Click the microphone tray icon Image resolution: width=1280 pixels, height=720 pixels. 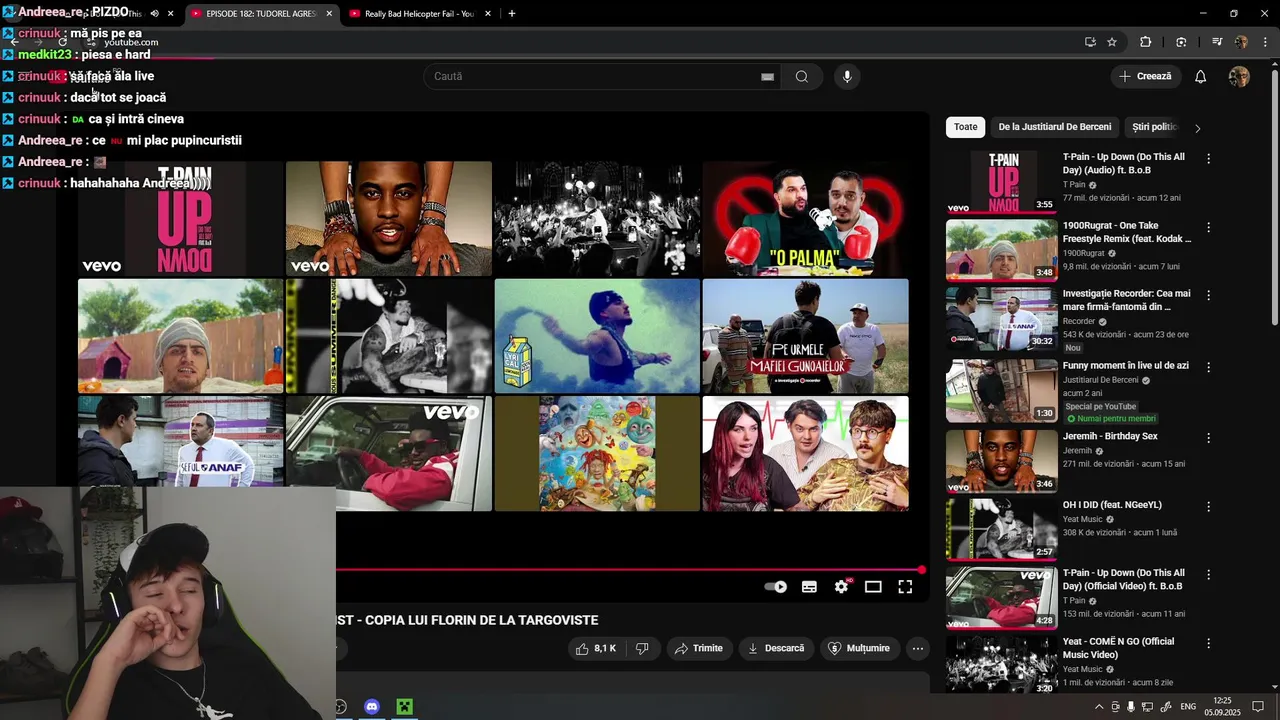click(1131, 707)
